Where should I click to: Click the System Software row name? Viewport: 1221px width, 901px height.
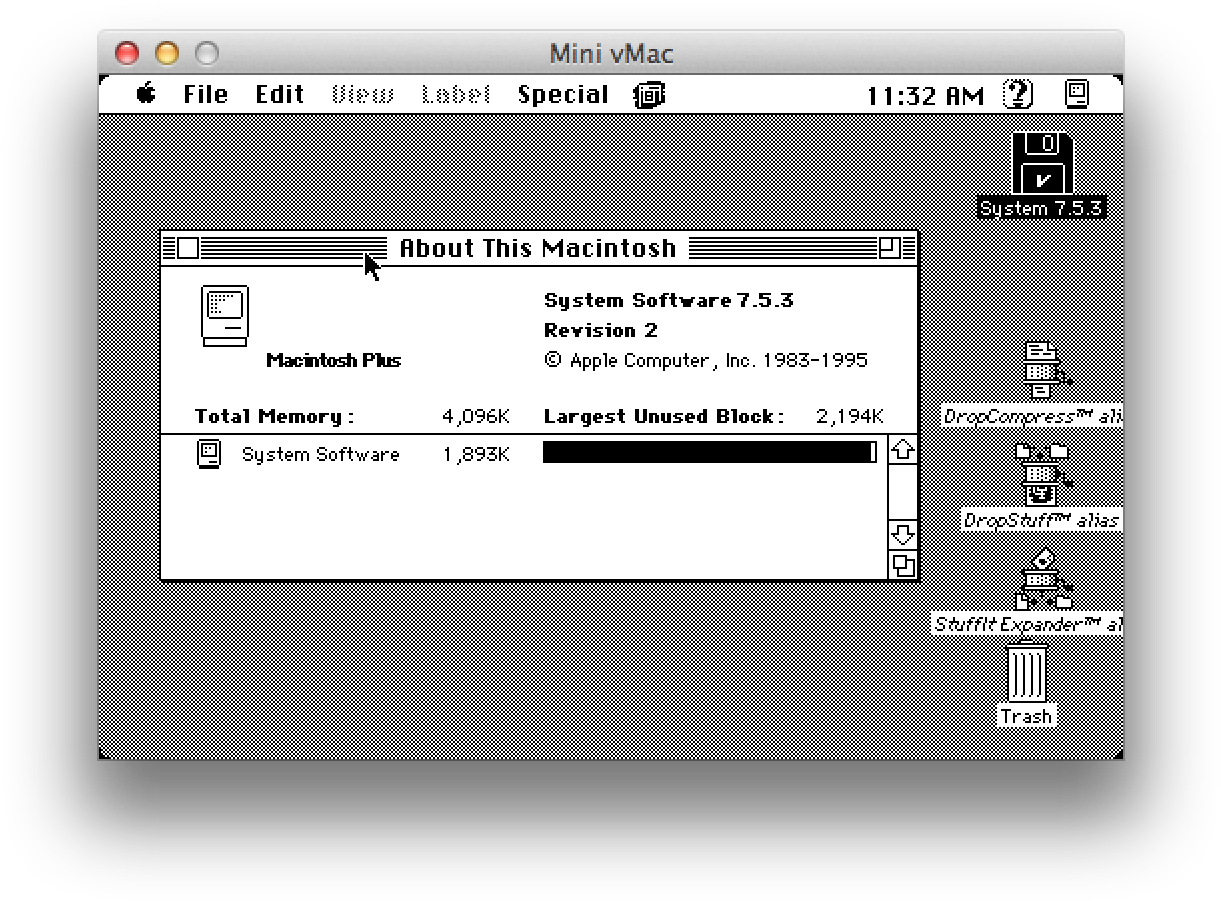320,454
